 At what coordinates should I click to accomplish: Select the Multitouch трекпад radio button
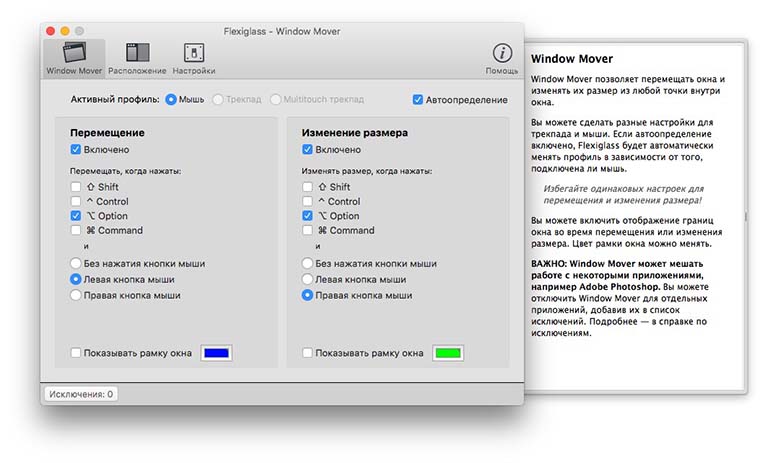click(x=275, y=99)
